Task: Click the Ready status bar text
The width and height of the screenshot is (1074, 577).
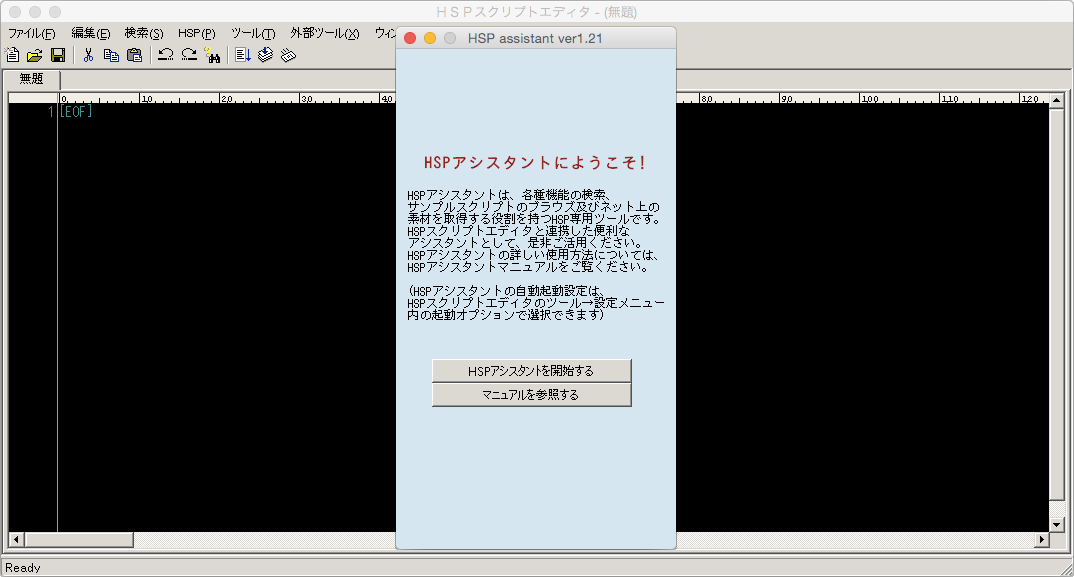Action: pyautogui.click(x=23, y=567)
